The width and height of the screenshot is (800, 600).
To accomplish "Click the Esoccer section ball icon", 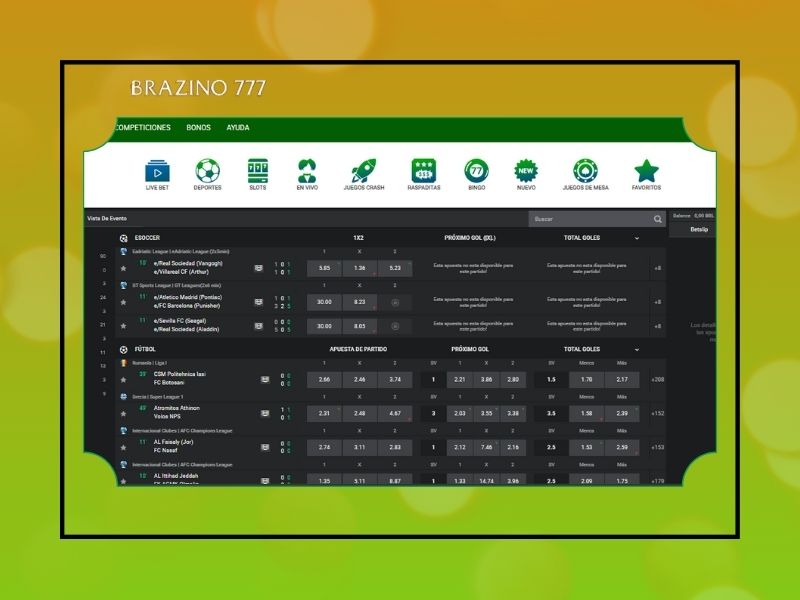I will [123, 238].
